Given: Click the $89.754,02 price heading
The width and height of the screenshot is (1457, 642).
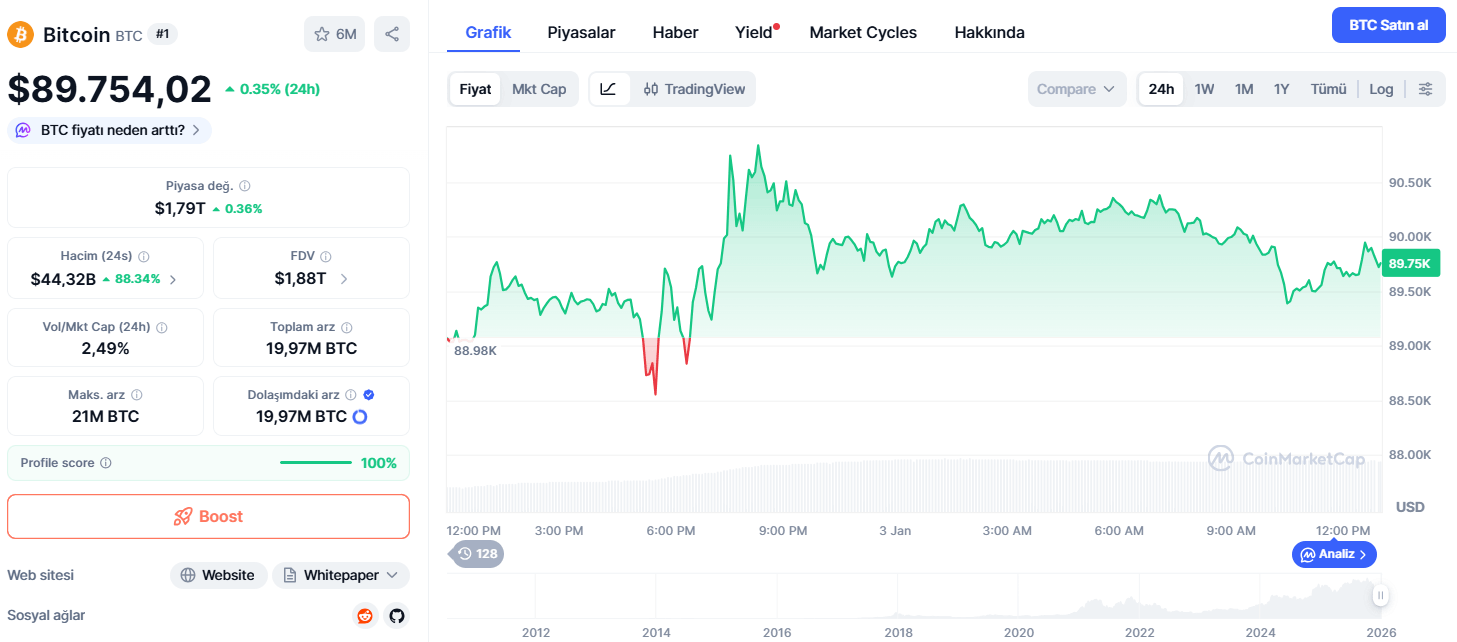Looking at the screenshot, I should pyautogui.click(x=109, y=89).
